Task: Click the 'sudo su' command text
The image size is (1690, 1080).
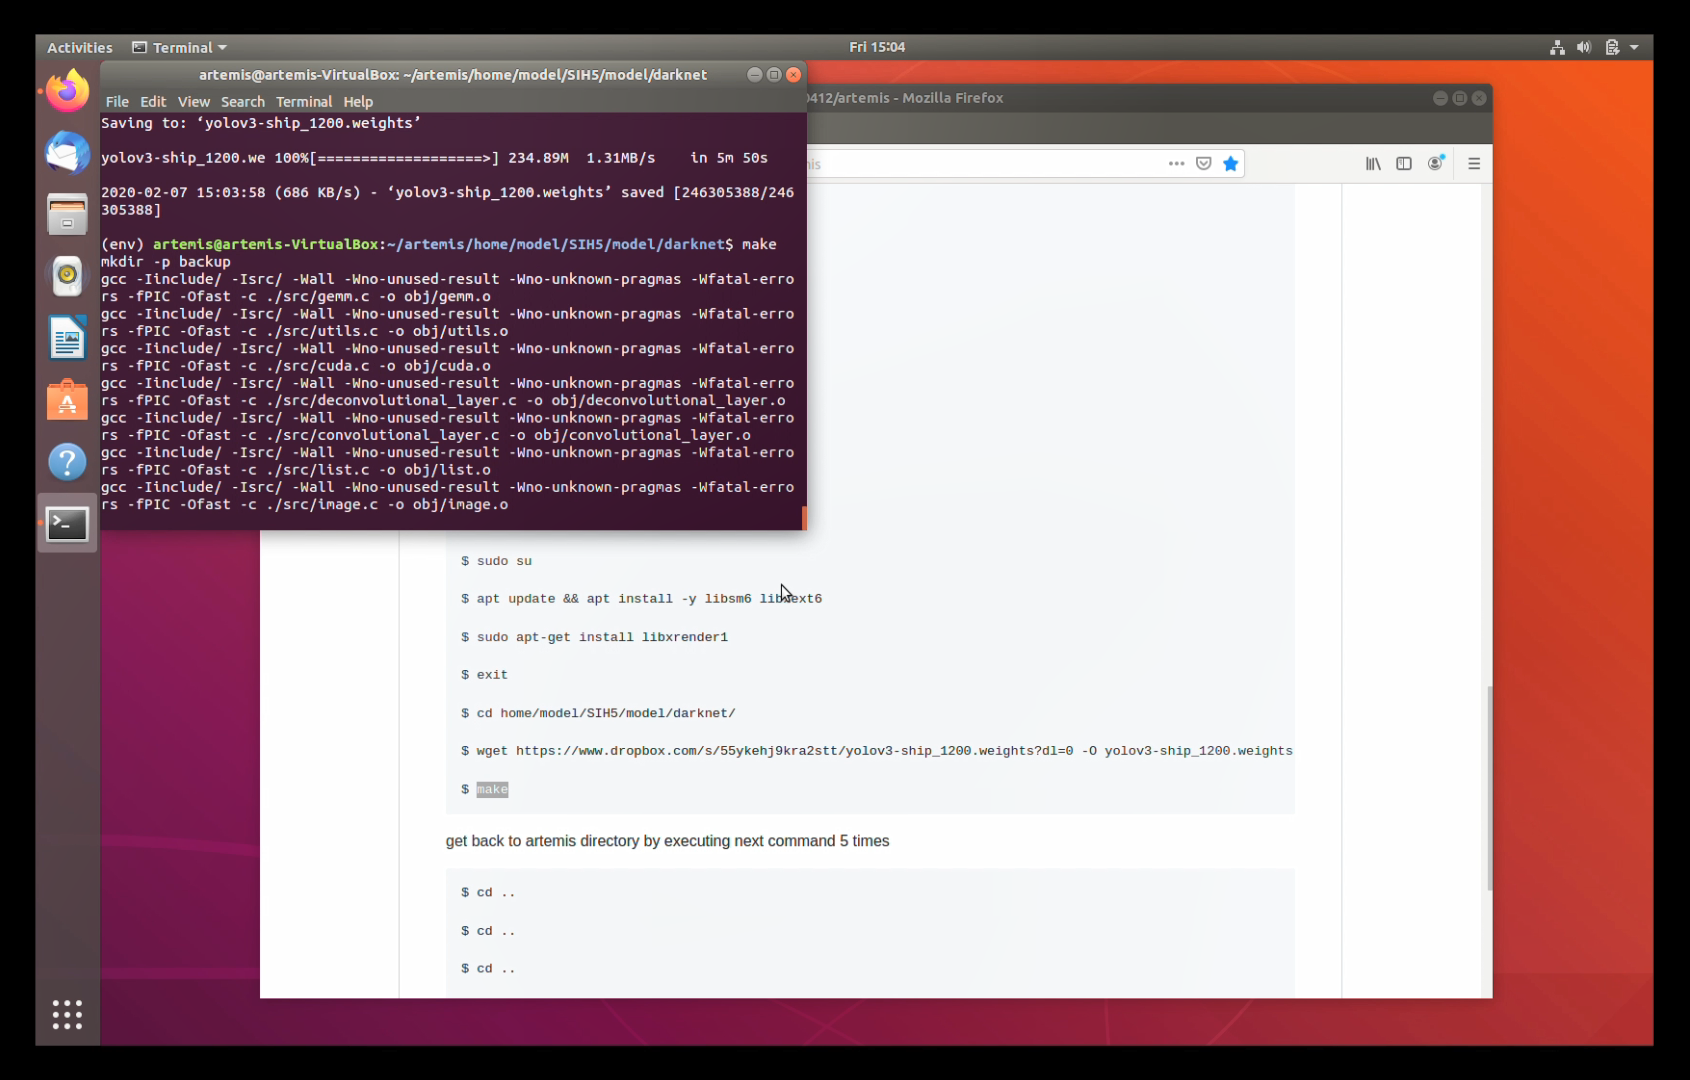Action: click(504, 561)
